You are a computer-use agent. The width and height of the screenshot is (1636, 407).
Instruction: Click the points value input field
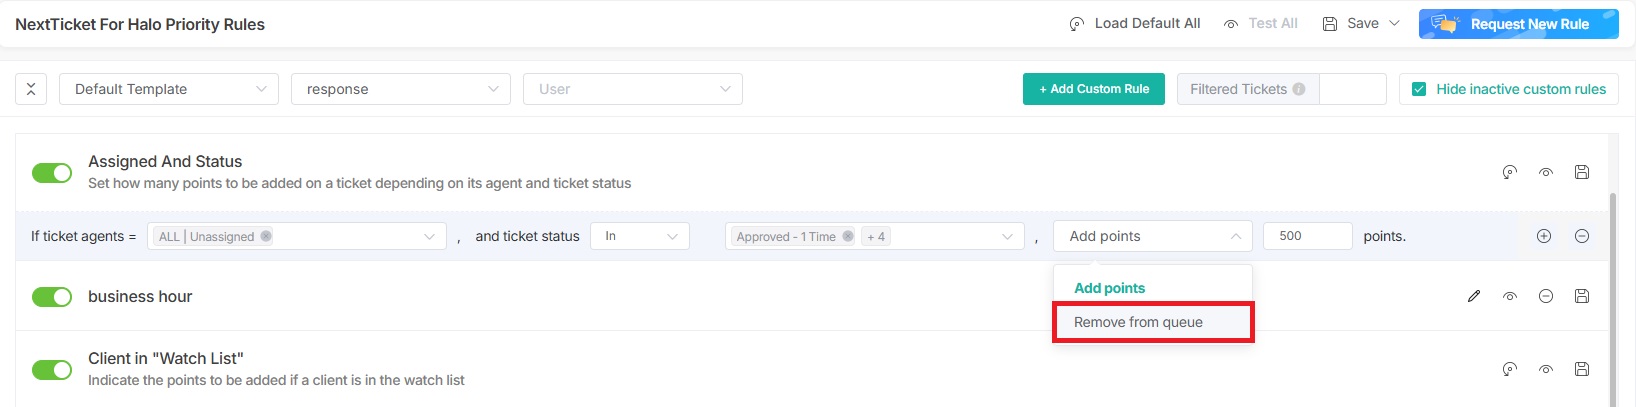coord(1307,236)
